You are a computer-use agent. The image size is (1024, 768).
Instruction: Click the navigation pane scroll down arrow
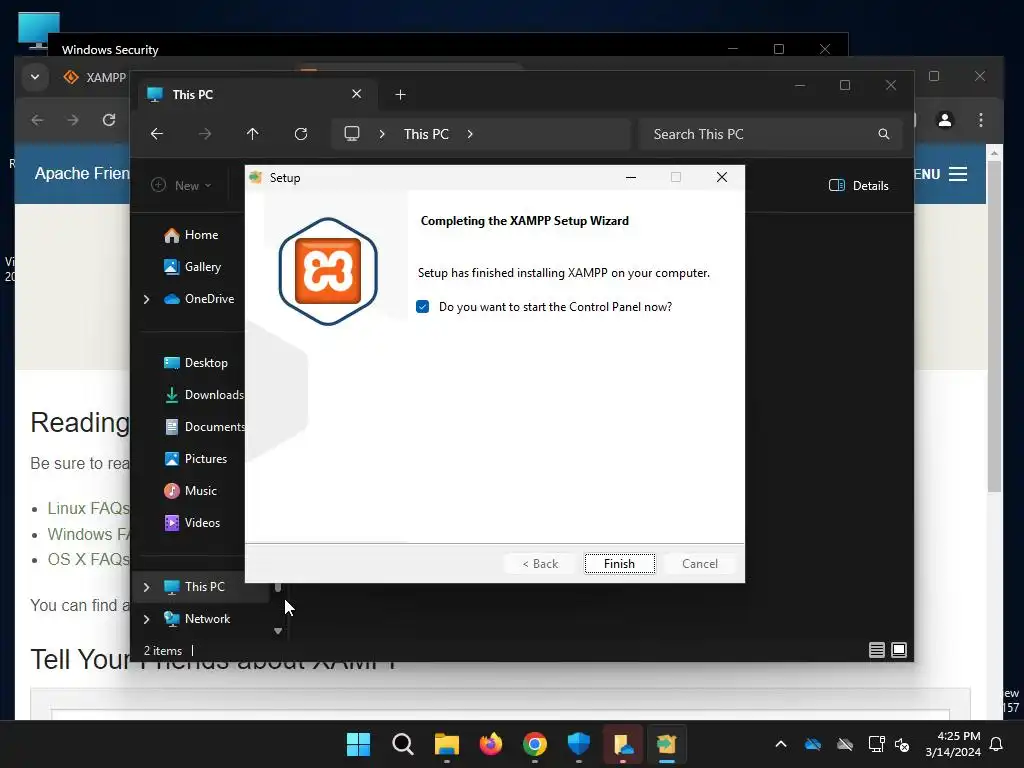278,631
